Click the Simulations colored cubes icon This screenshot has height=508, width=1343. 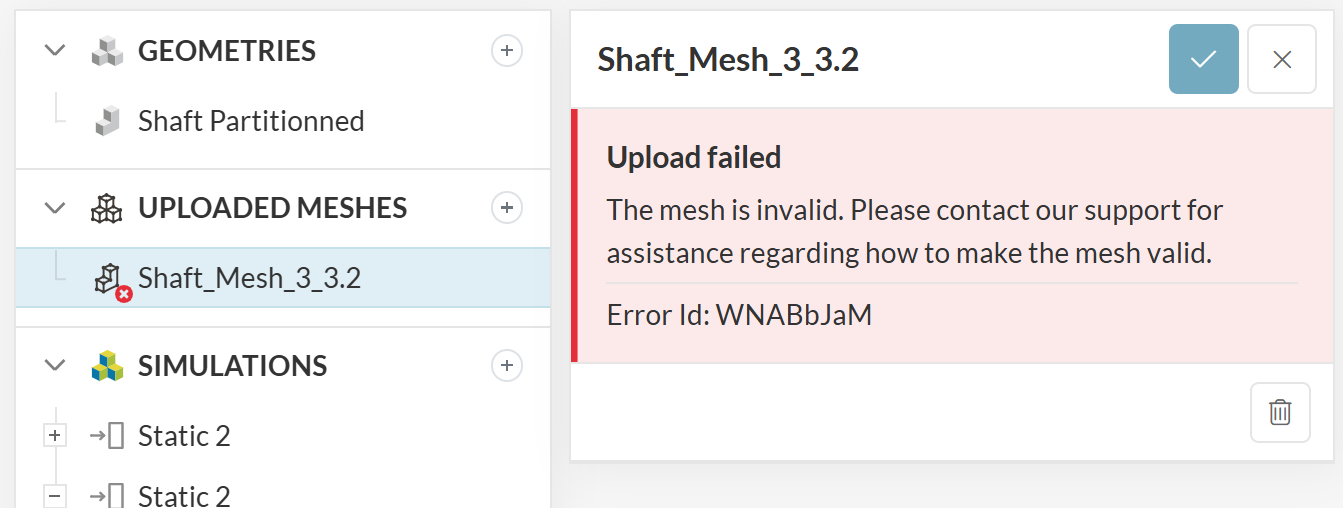107,366
